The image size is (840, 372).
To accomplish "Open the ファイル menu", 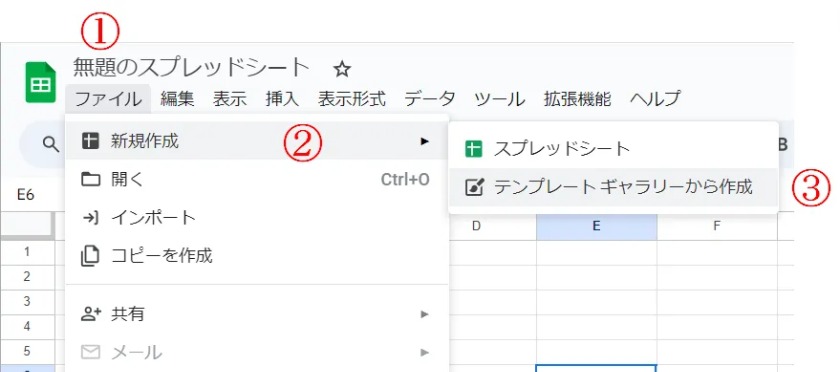I will point(108,99).
